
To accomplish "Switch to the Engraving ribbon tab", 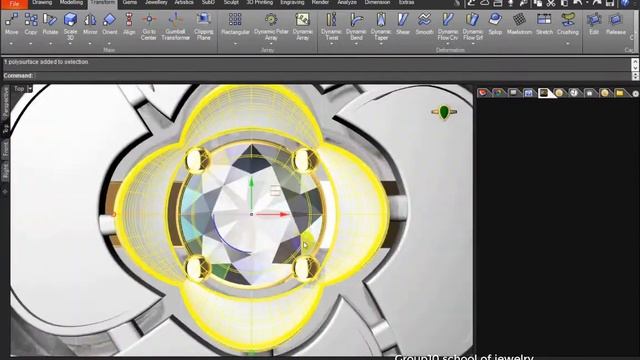I will [x=292, y=3].
